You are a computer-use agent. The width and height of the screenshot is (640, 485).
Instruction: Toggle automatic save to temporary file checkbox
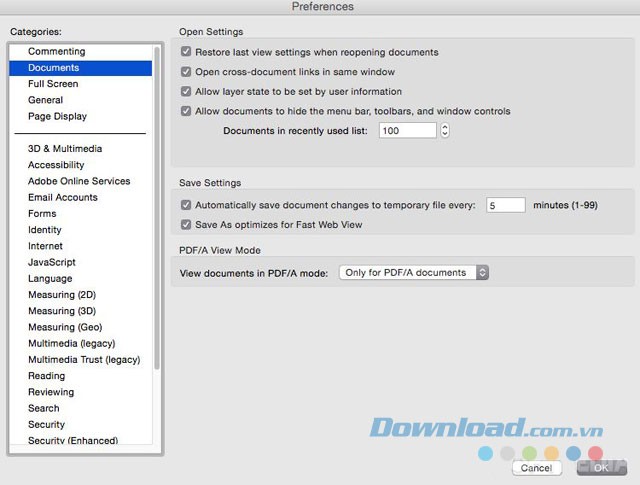(186, 205)
